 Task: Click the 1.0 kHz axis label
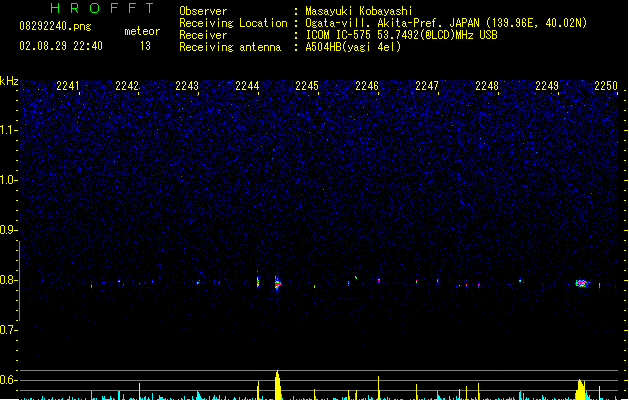coord(8,180)
